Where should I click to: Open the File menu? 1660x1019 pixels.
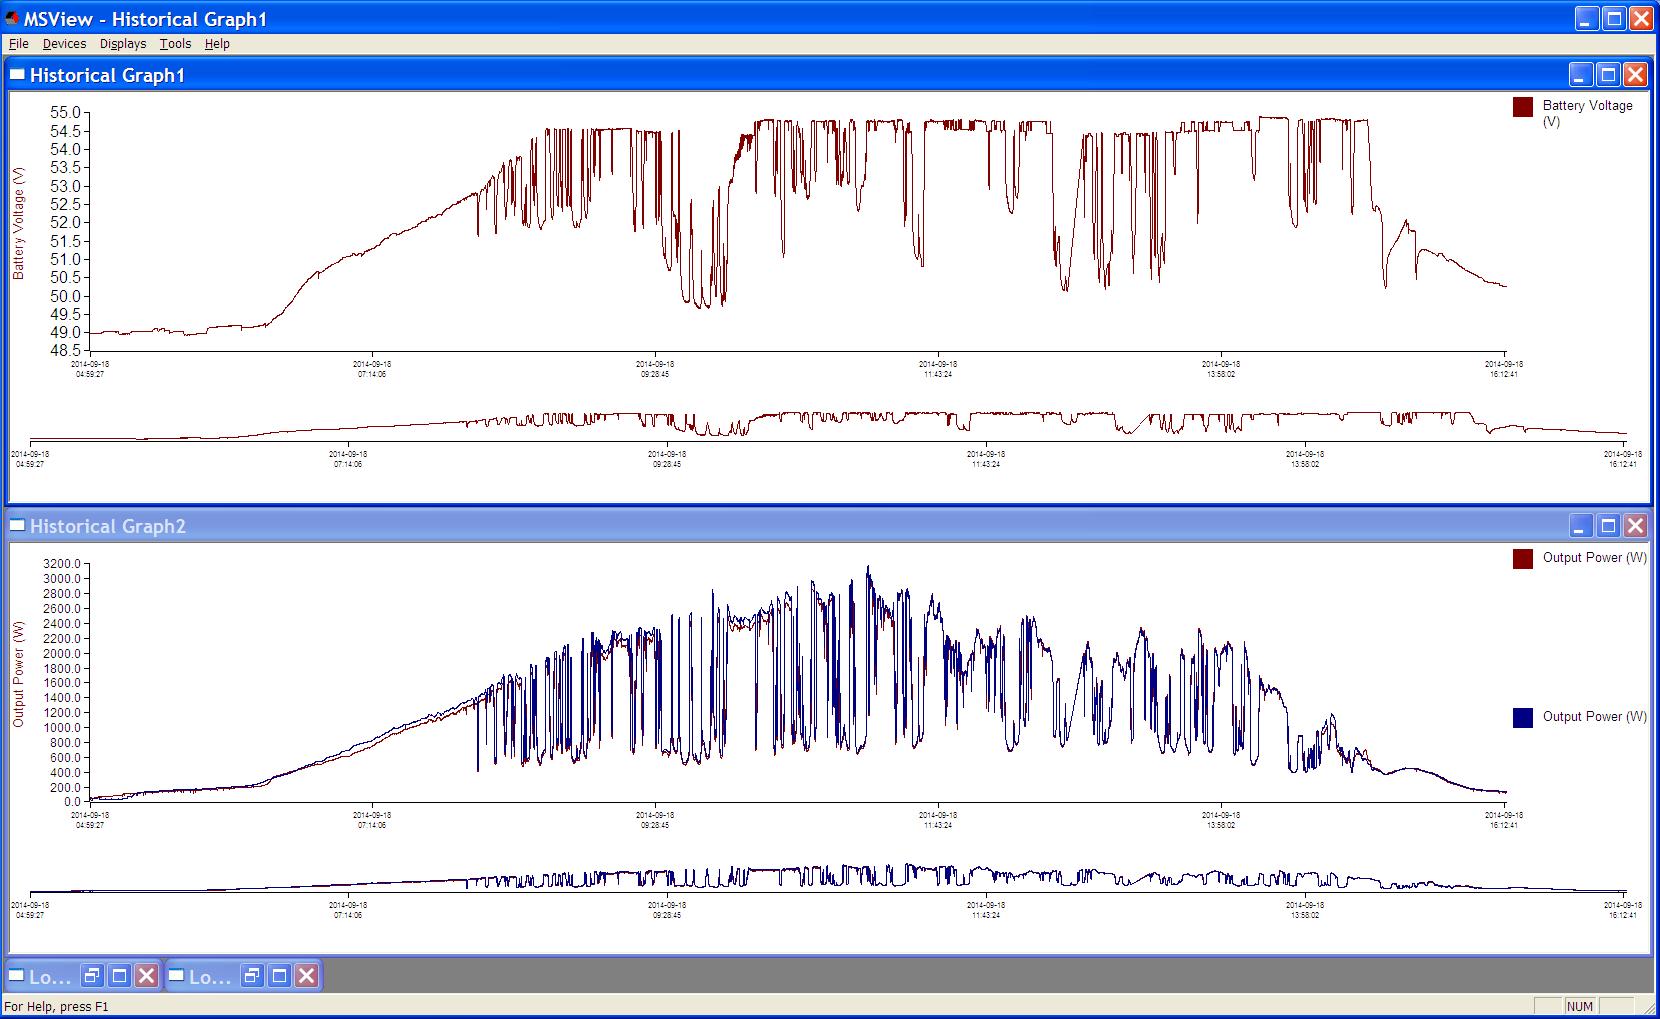tap(19, 44)
